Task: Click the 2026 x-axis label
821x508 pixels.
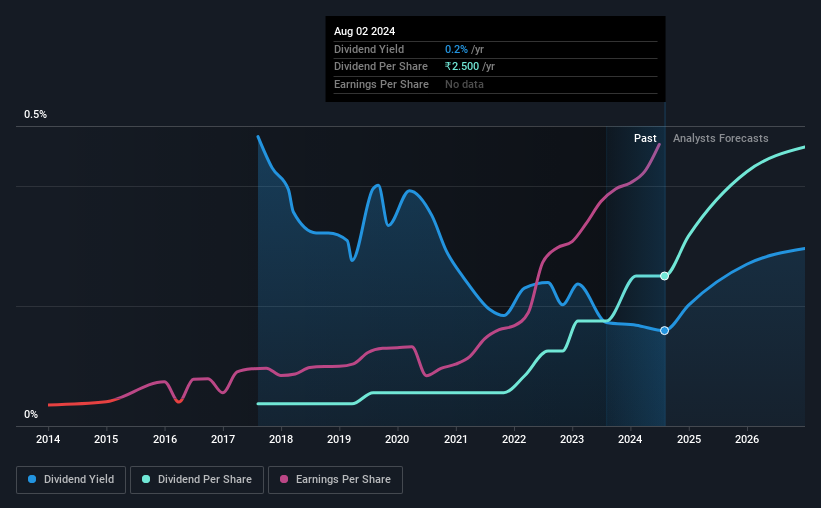Action: [747, 439]
